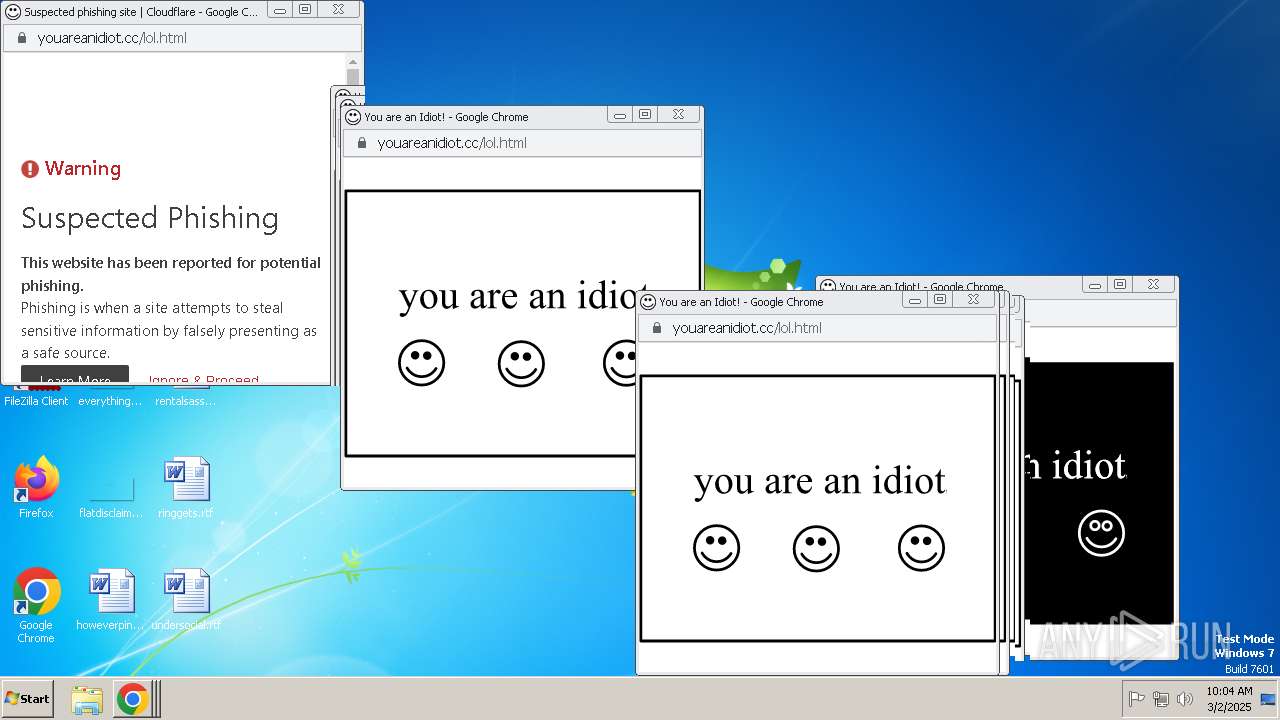
Task: Click lock icon in front Idiot window
Action: point(657,328)
